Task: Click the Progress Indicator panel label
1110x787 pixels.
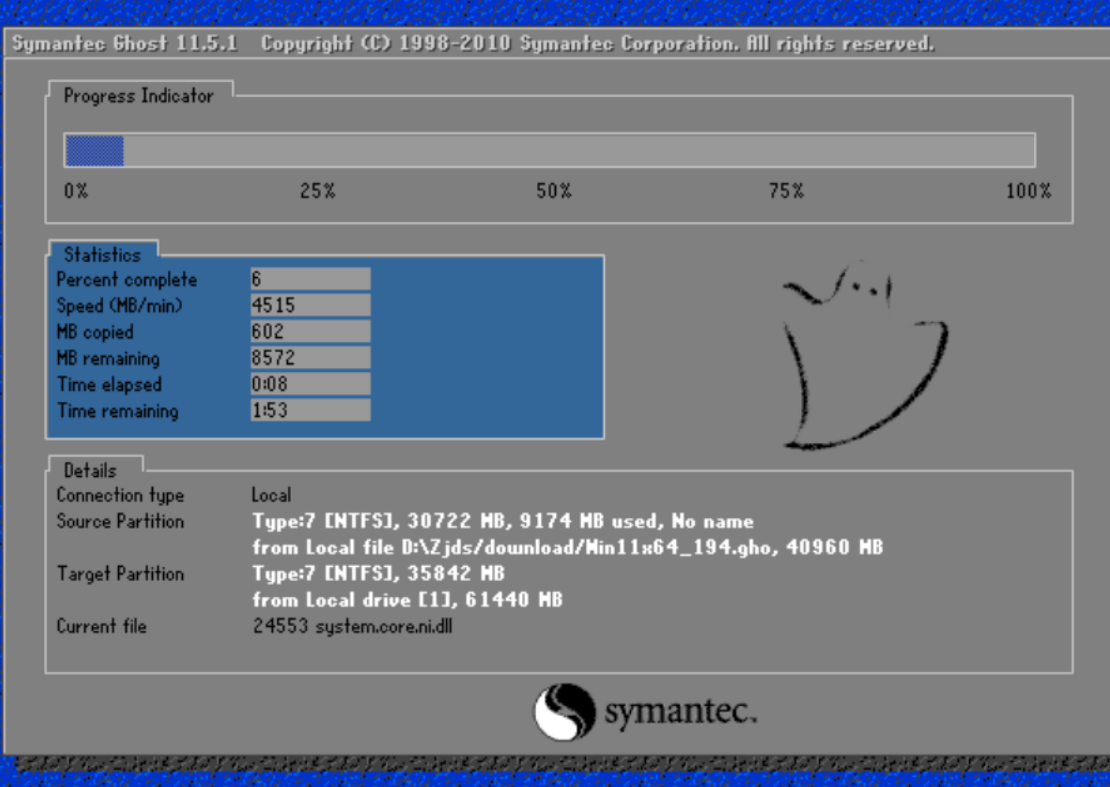Action: [139, 96]
